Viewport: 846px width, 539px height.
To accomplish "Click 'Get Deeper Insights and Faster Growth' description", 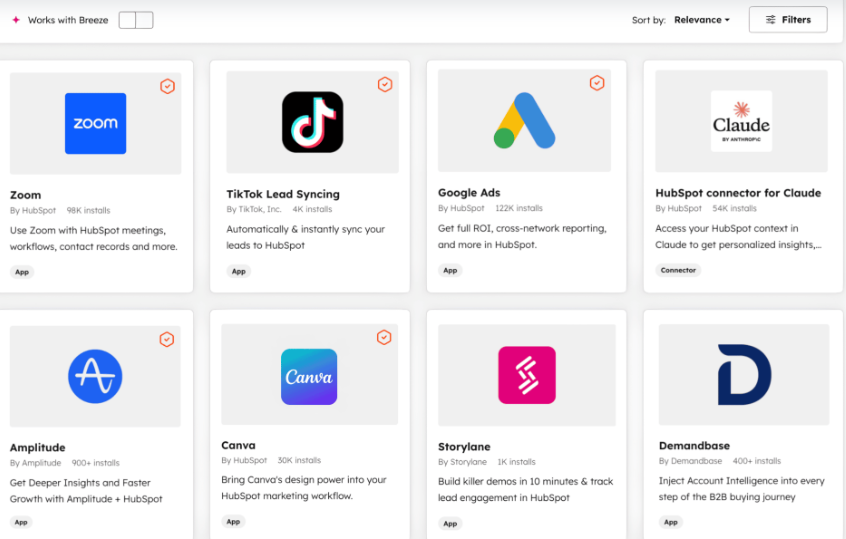I will point(86,491).
